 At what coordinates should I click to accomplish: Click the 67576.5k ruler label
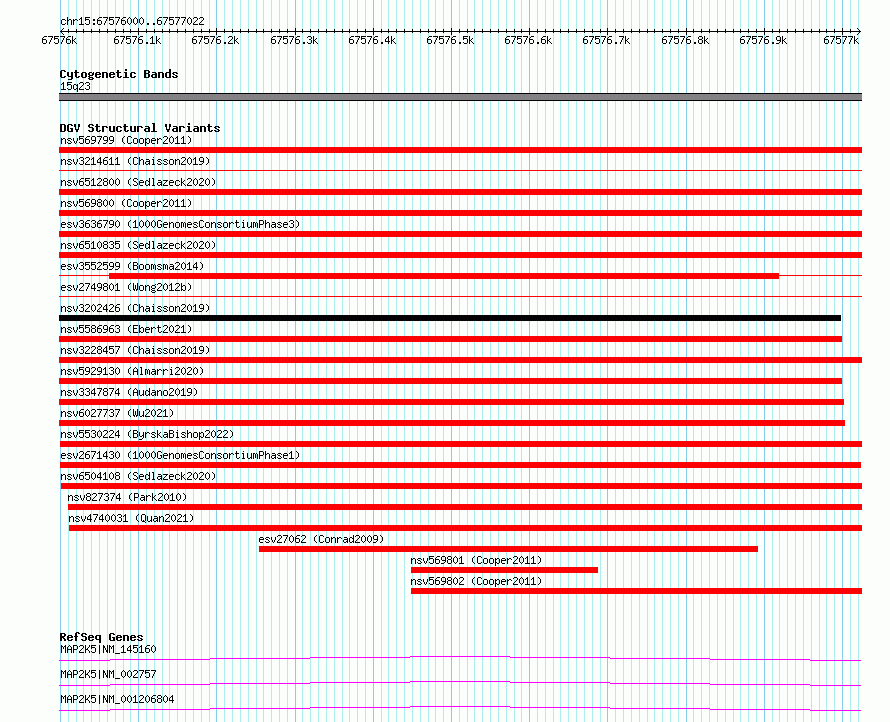(450, 40)
